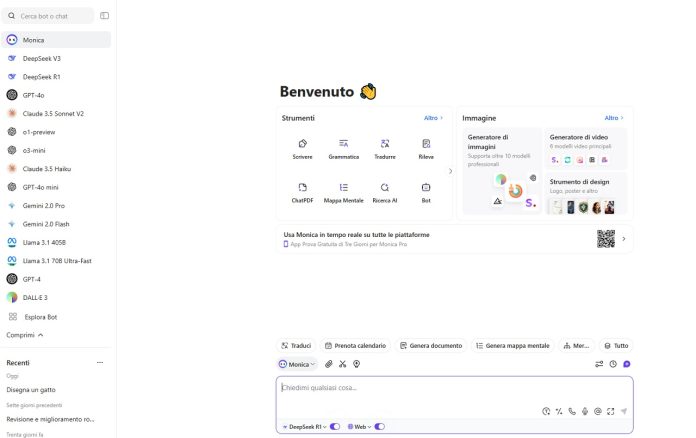This screenshot has height=438, width=696.
Task: Select GPT-4o bot
Action: pos(56,95)
